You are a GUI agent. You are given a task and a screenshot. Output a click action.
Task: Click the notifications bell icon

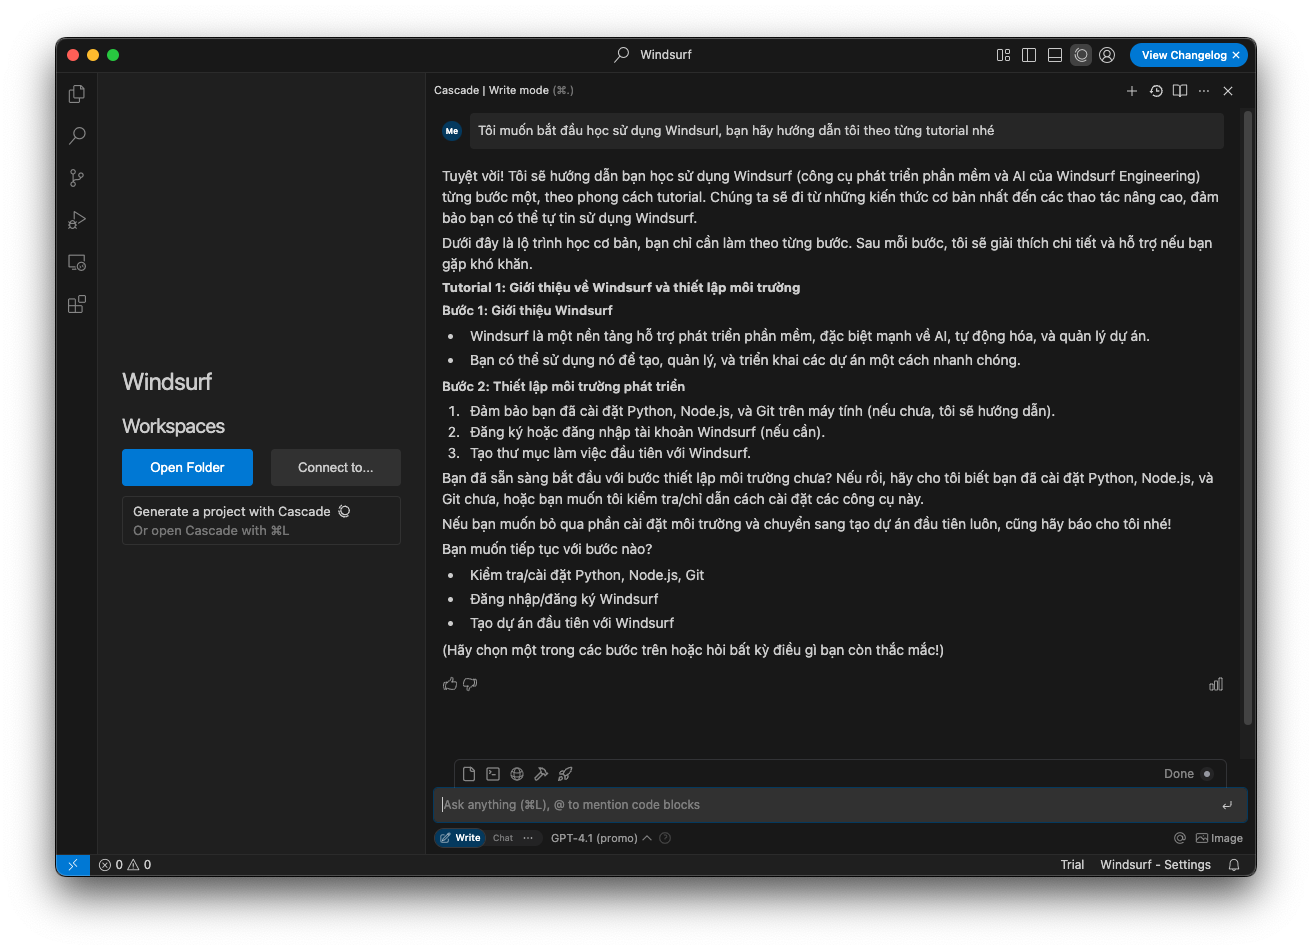point(1235,865)
